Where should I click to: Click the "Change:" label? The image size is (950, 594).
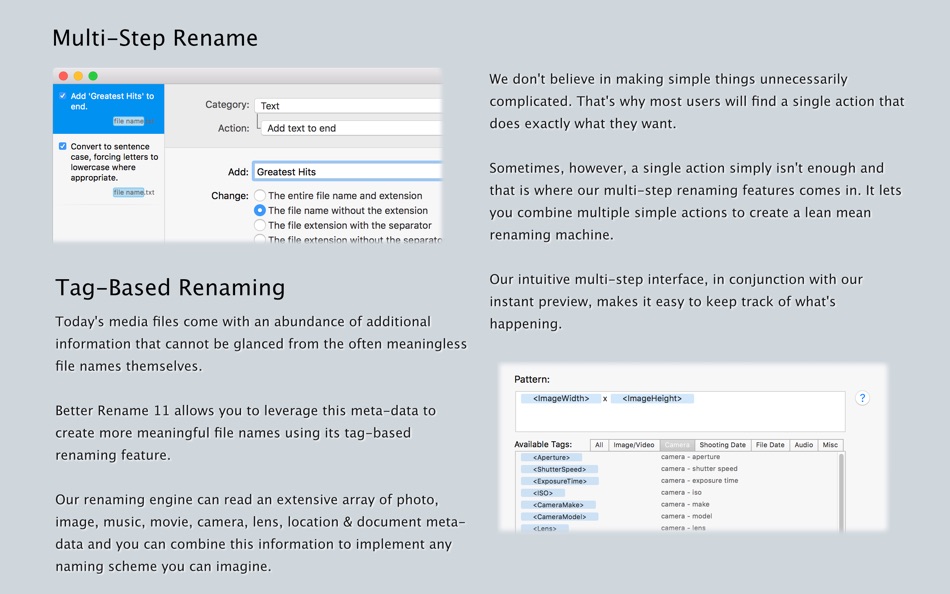[x=230, y=196]
